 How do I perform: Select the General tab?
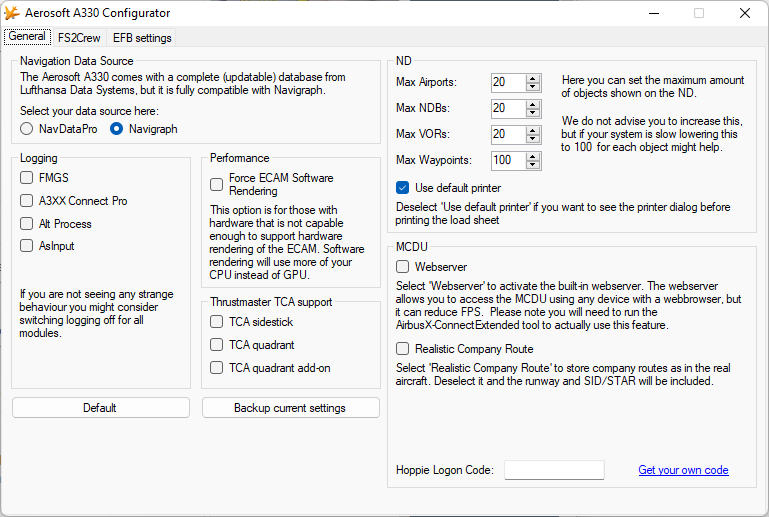click(x=27, y=36)
